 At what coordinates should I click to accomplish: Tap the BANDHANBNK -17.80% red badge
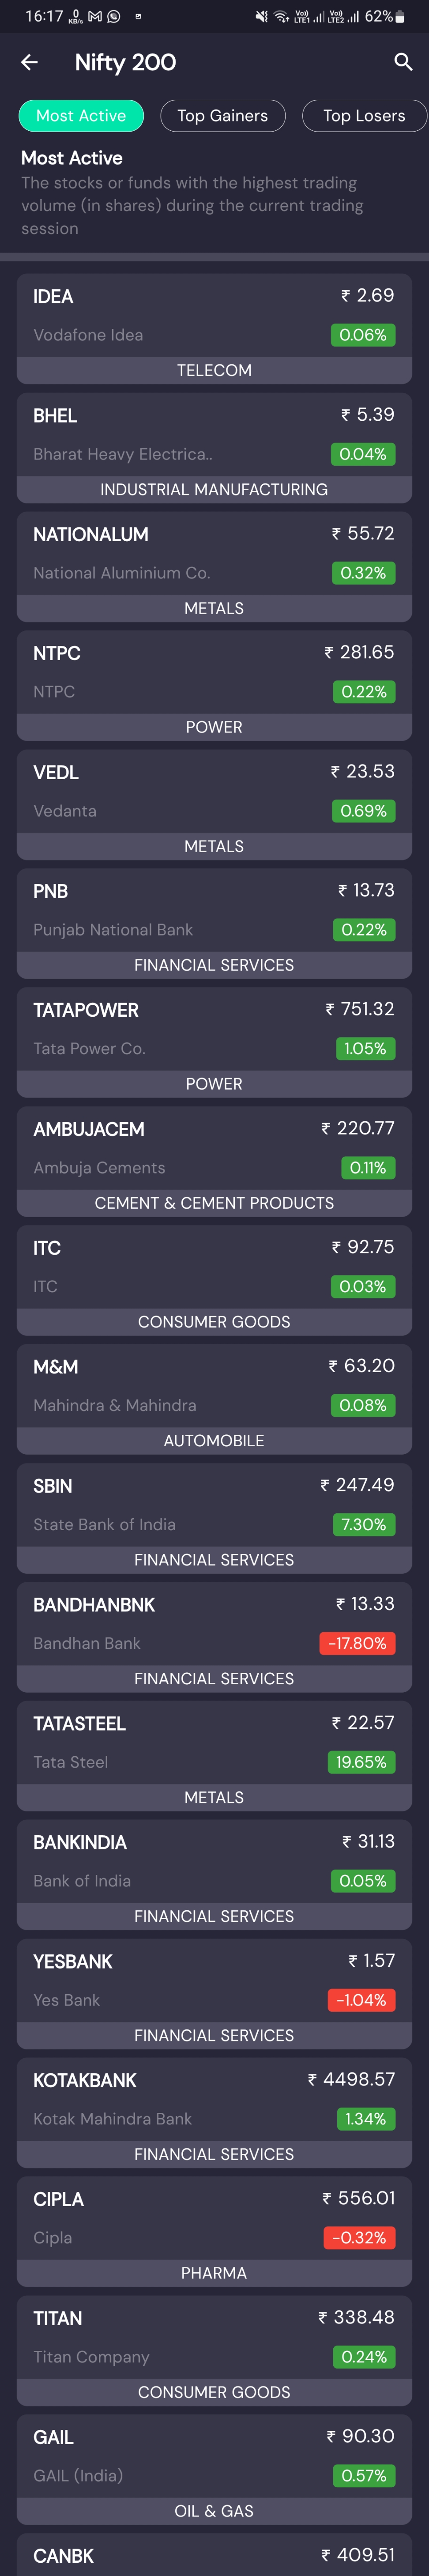tap(357, 1643)
